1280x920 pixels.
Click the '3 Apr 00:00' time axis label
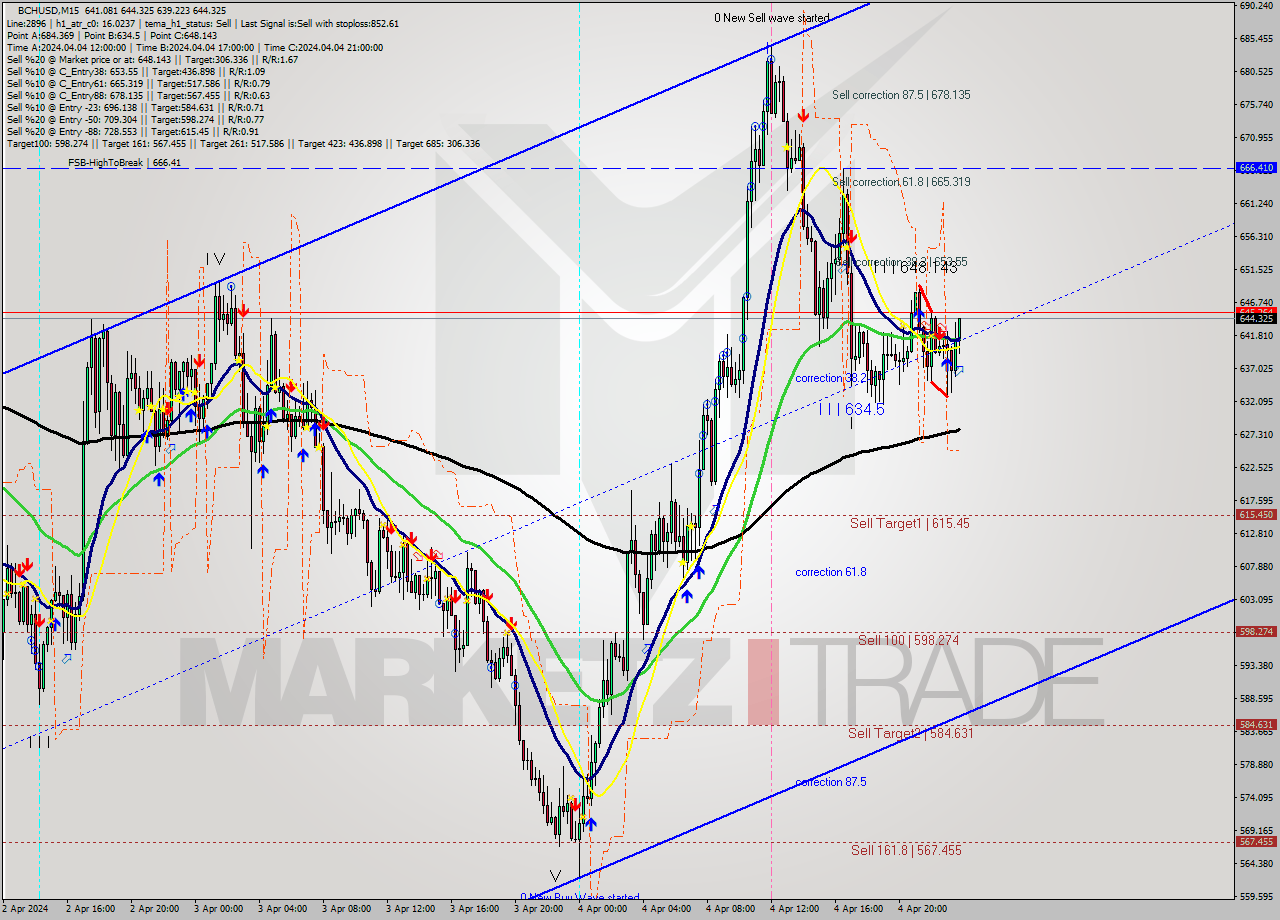[219, 909]
